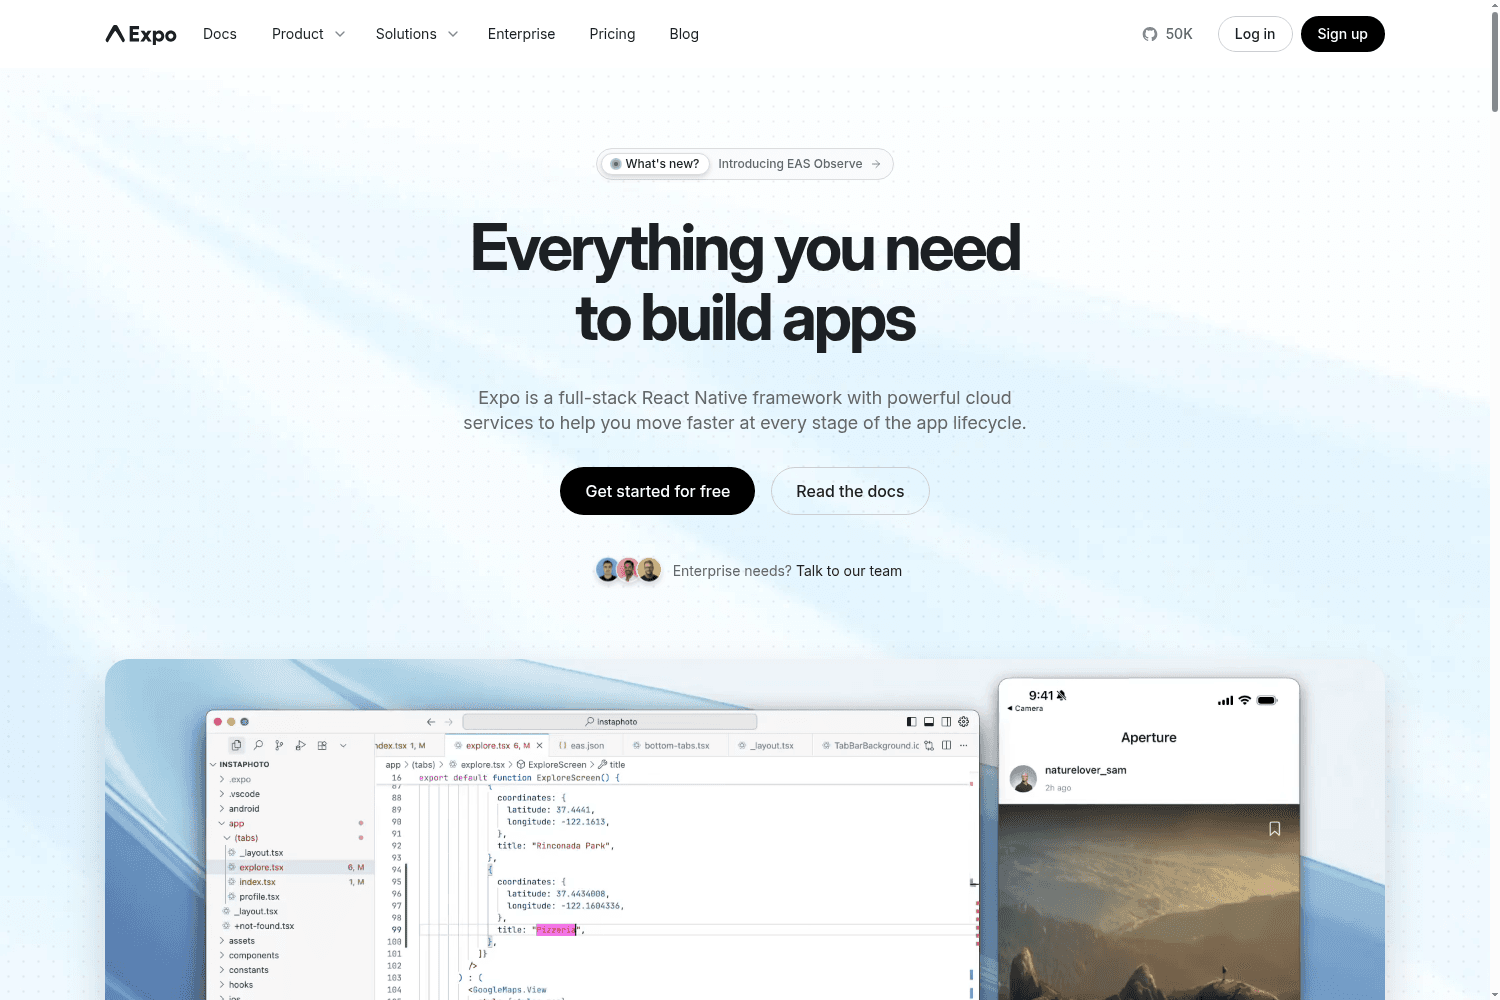Select index.tsx in the file tree
The height and width of the screenshot is (1000, 1500).
[x=290, y=882]
